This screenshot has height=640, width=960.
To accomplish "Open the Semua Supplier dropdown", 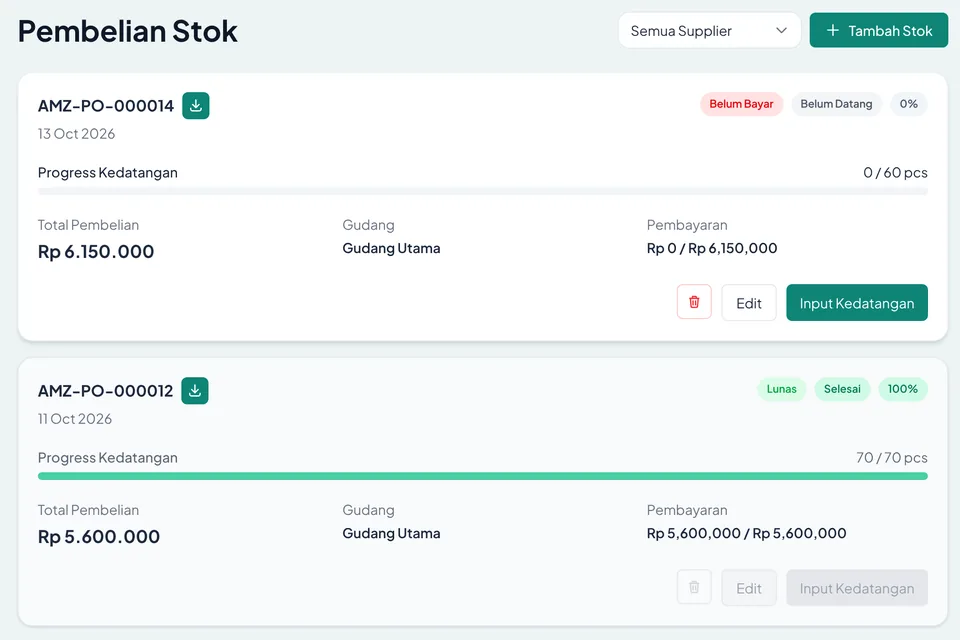I will 709,31.
